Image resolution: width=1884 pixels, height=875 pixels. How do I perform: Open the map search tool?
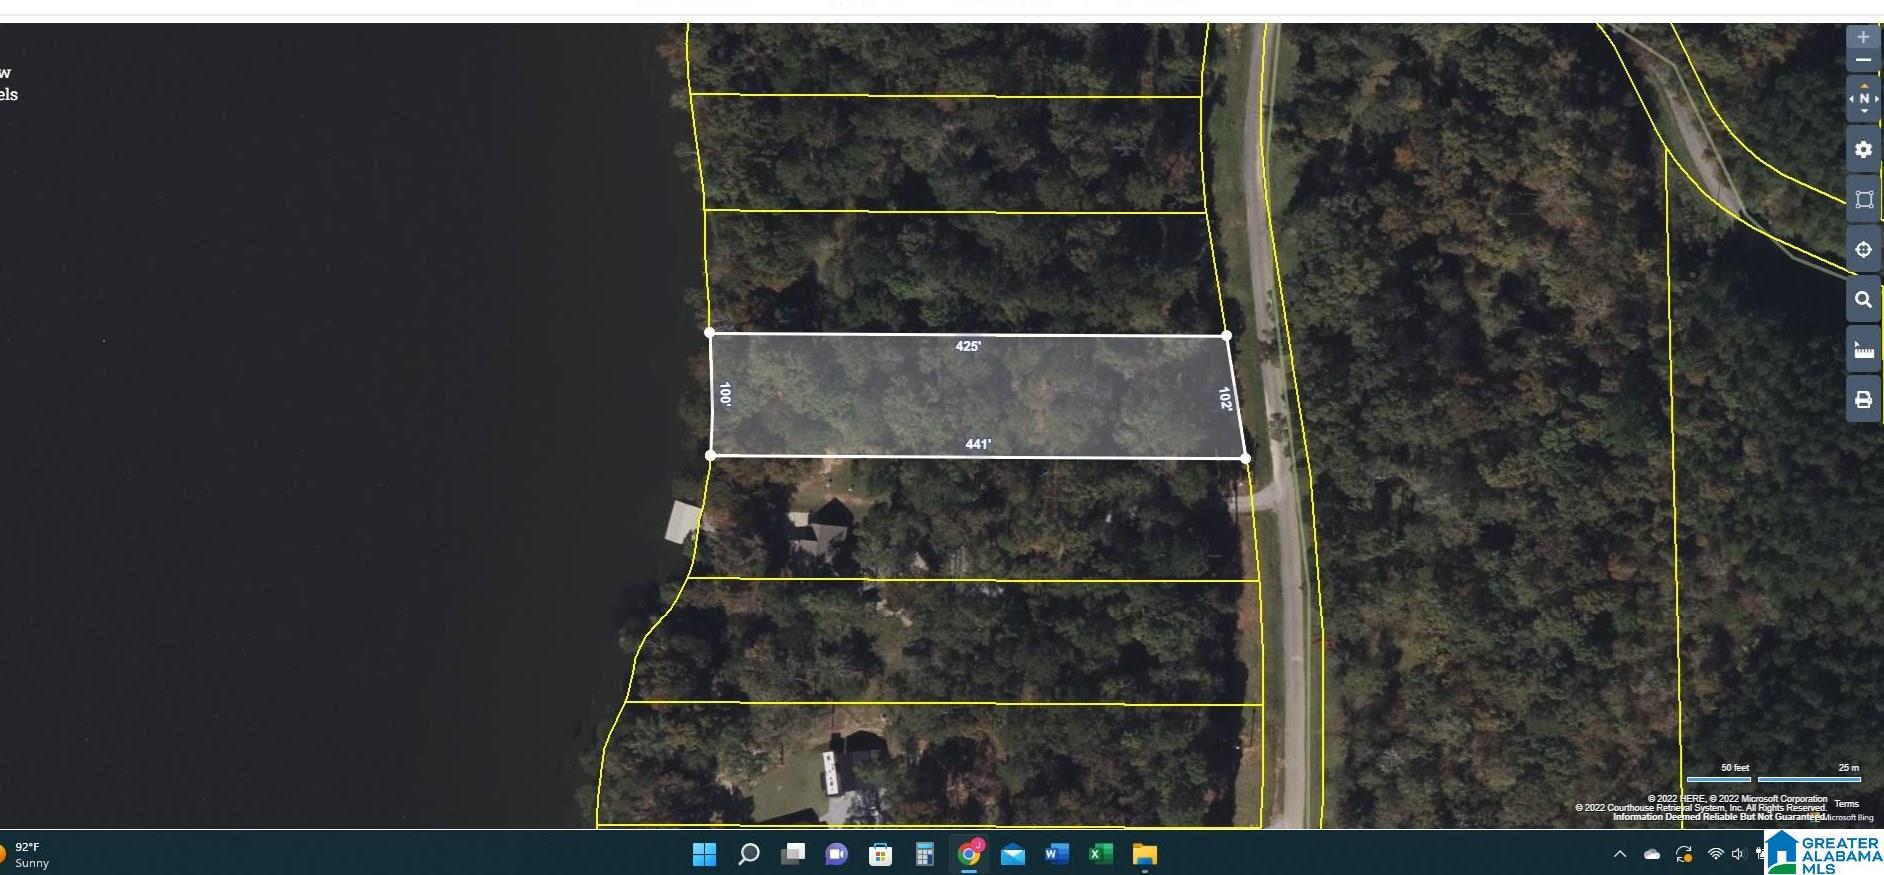coord(1863,299)
